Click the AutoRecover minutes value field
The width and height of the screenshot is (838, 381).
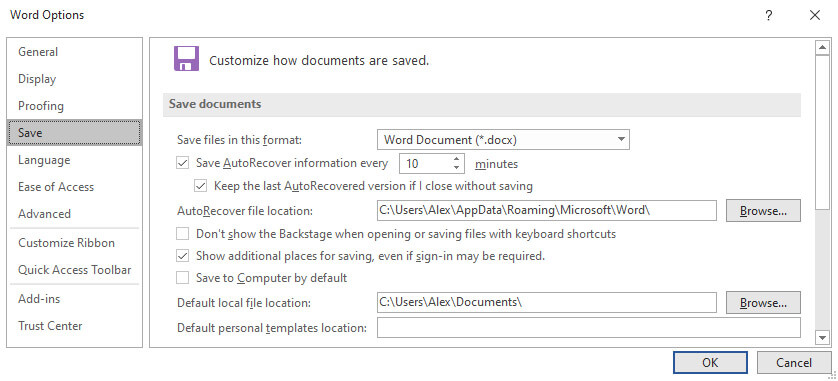[425, 164]
